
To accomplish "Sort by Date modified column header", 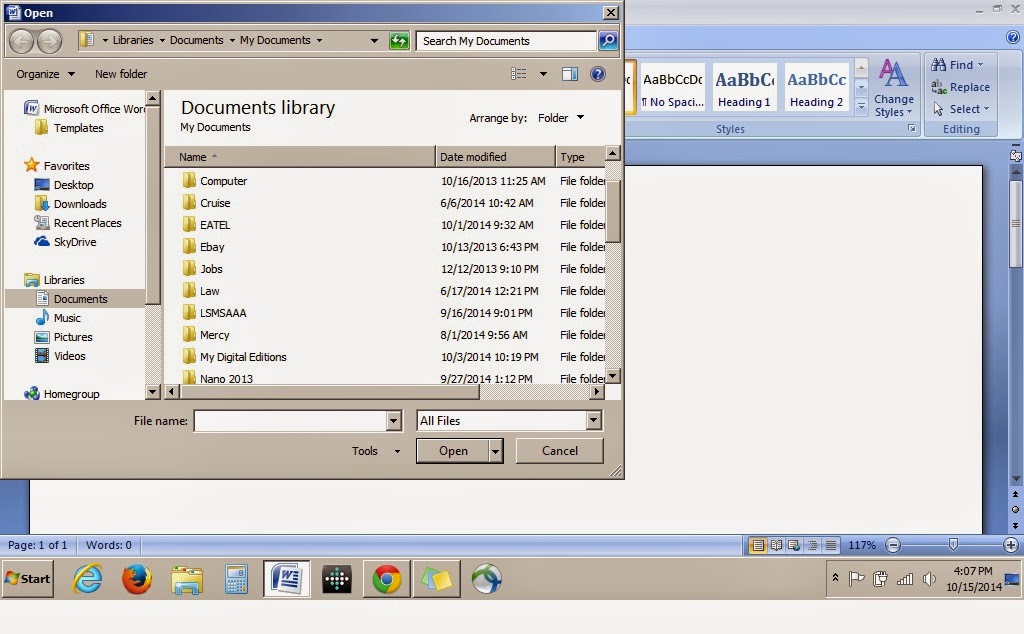I will tap(496, 157).
